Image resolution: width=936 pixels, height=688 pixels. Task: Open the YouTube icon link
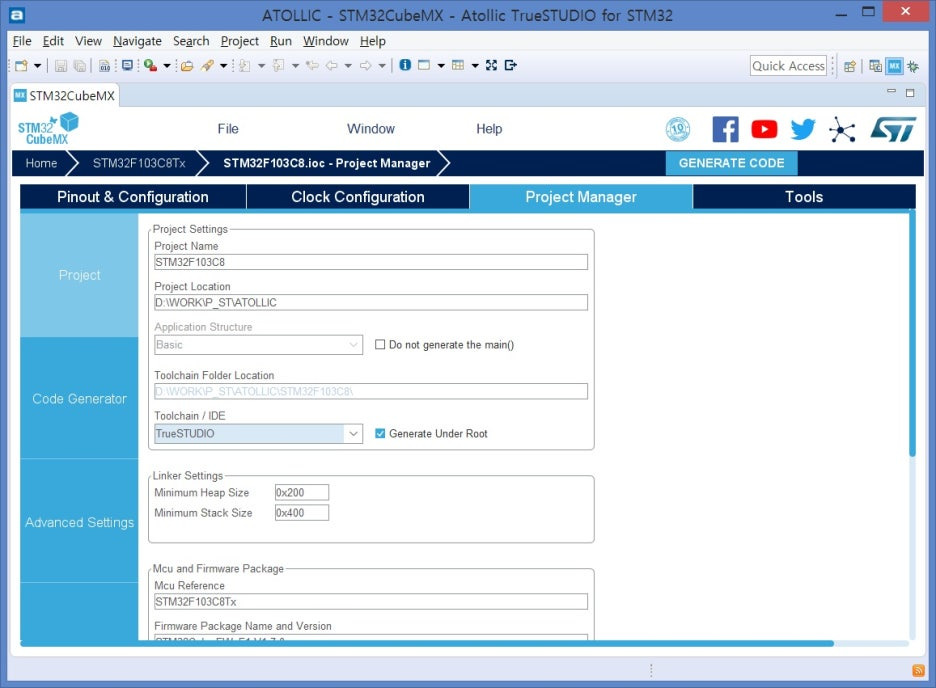(x=764, y=129)
